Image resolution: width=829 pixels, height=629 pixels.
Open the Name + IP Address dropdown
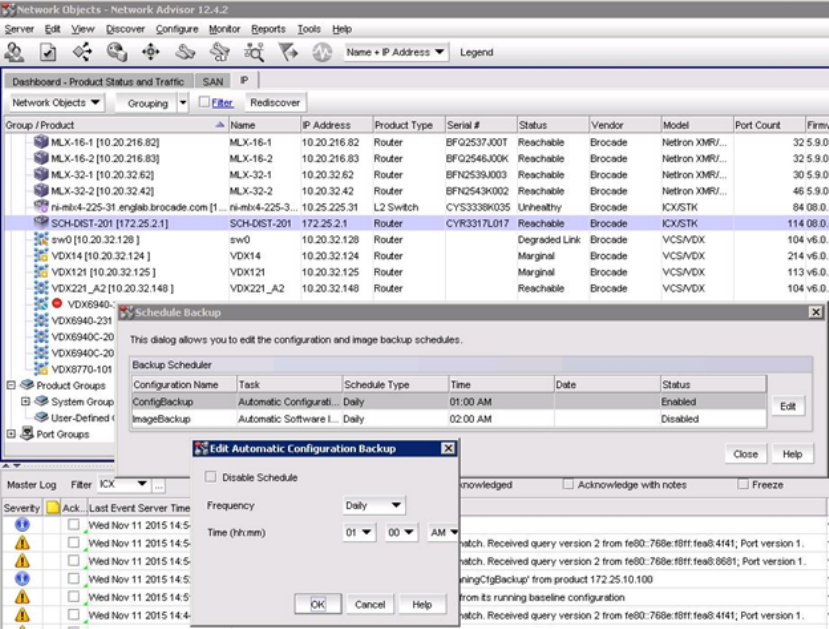395,52
